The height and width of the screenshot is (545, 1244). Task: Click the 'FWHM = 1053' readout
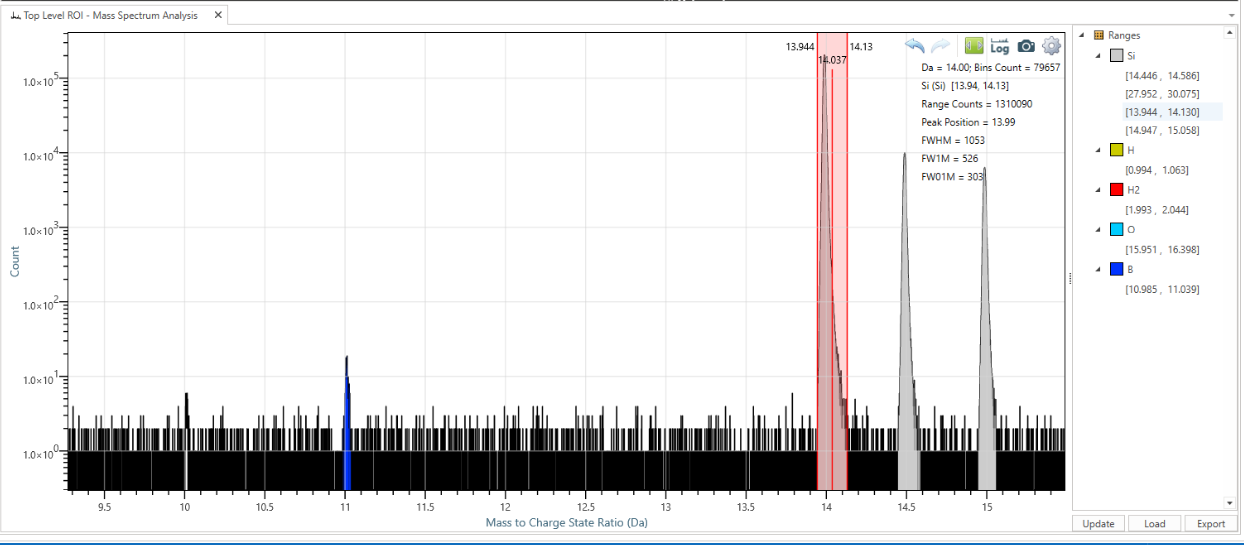tap(953, 140)
